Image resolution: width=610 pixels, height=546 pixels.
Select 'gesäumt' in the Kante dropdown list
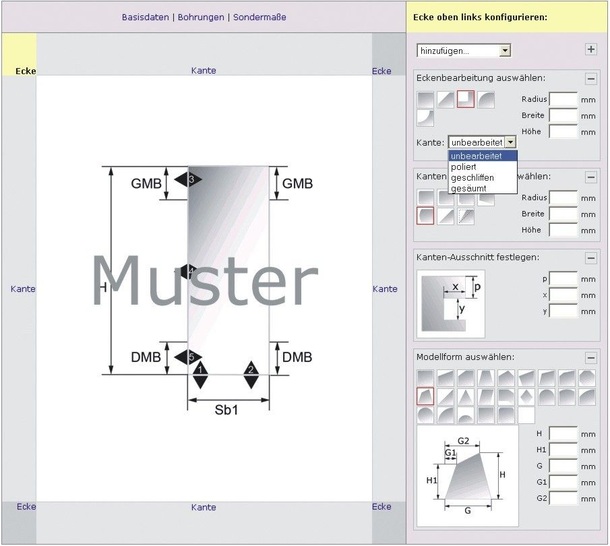pos(468,188)
